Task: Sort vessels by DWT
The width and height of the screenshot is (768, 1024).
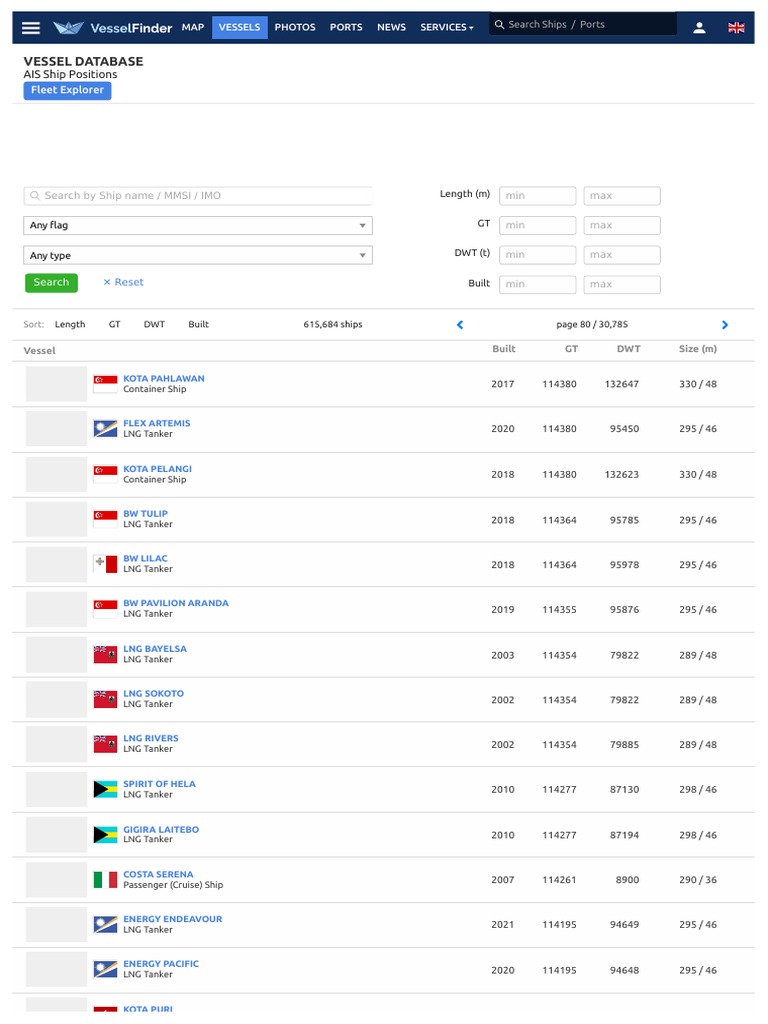Action: click(154, 325)
